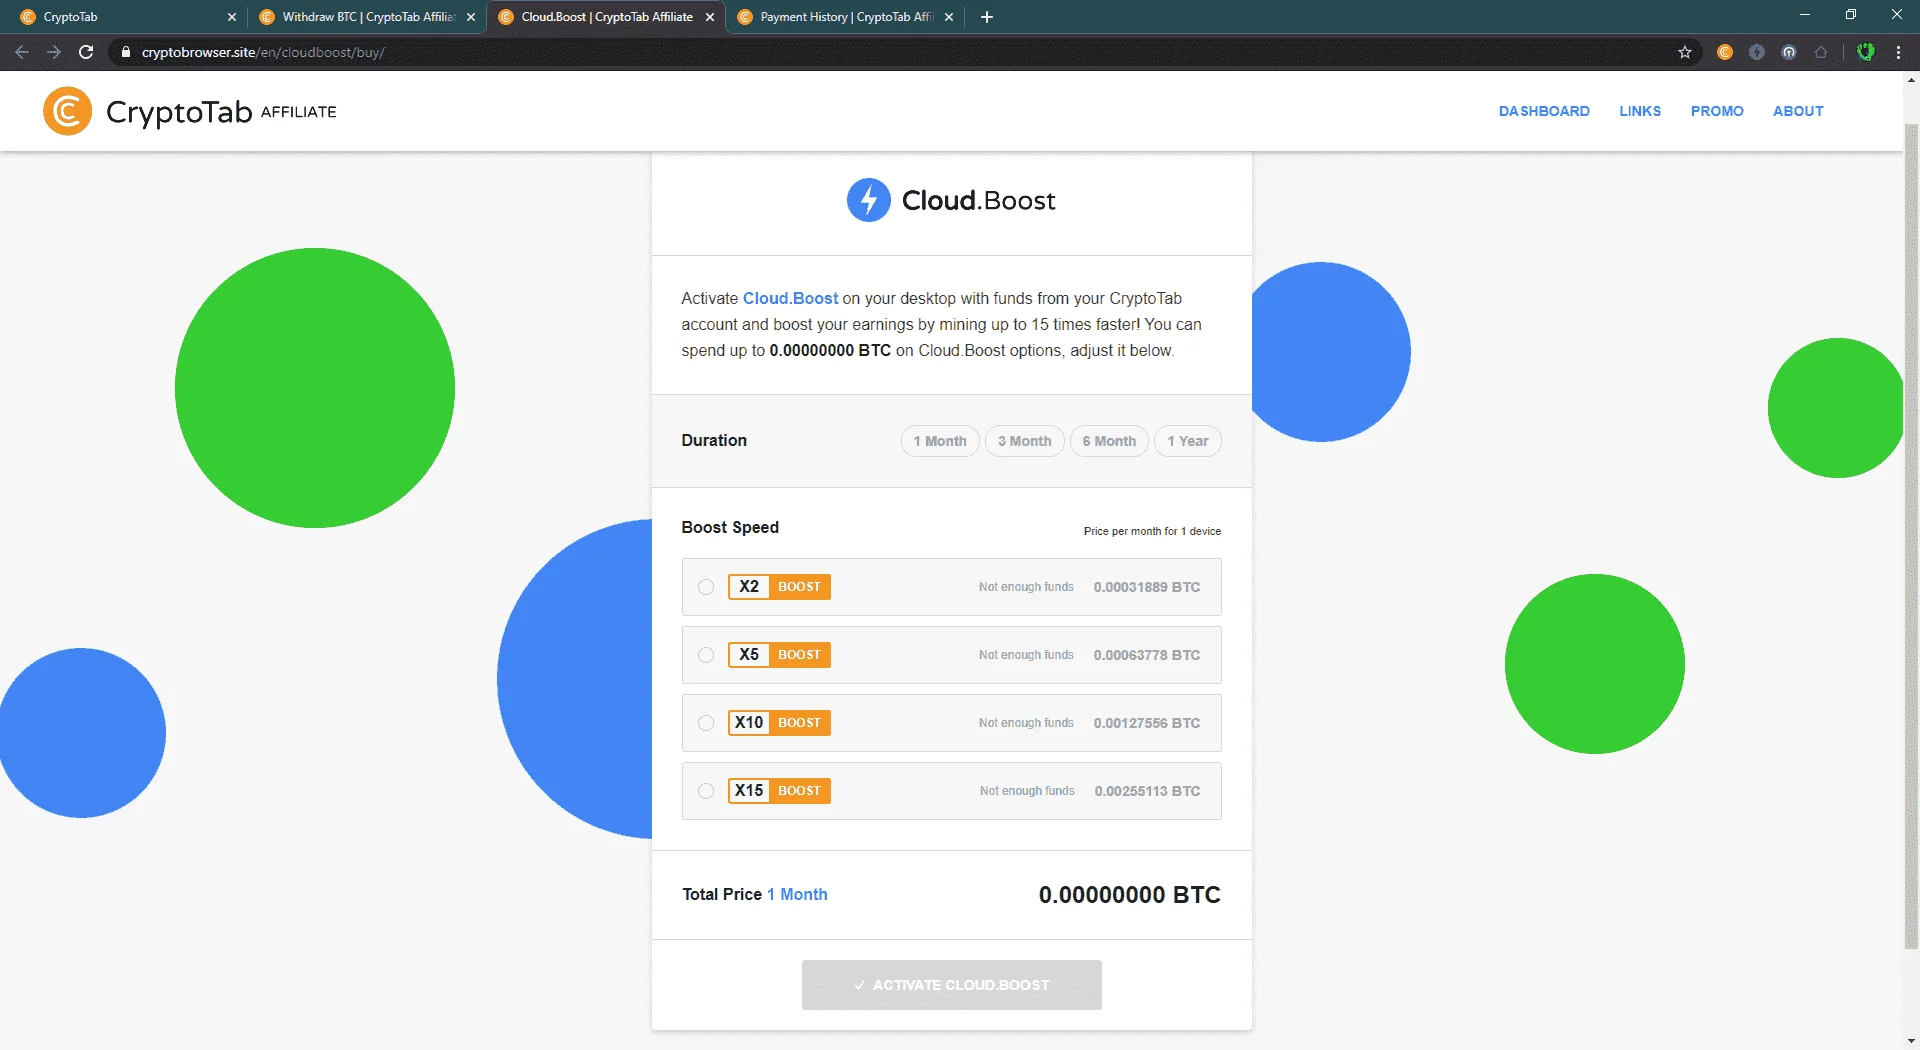This screenshot has height=1050, width=1920.
Task: Open the CryptoTab extension icon in toolbar
Action: 1725,52
